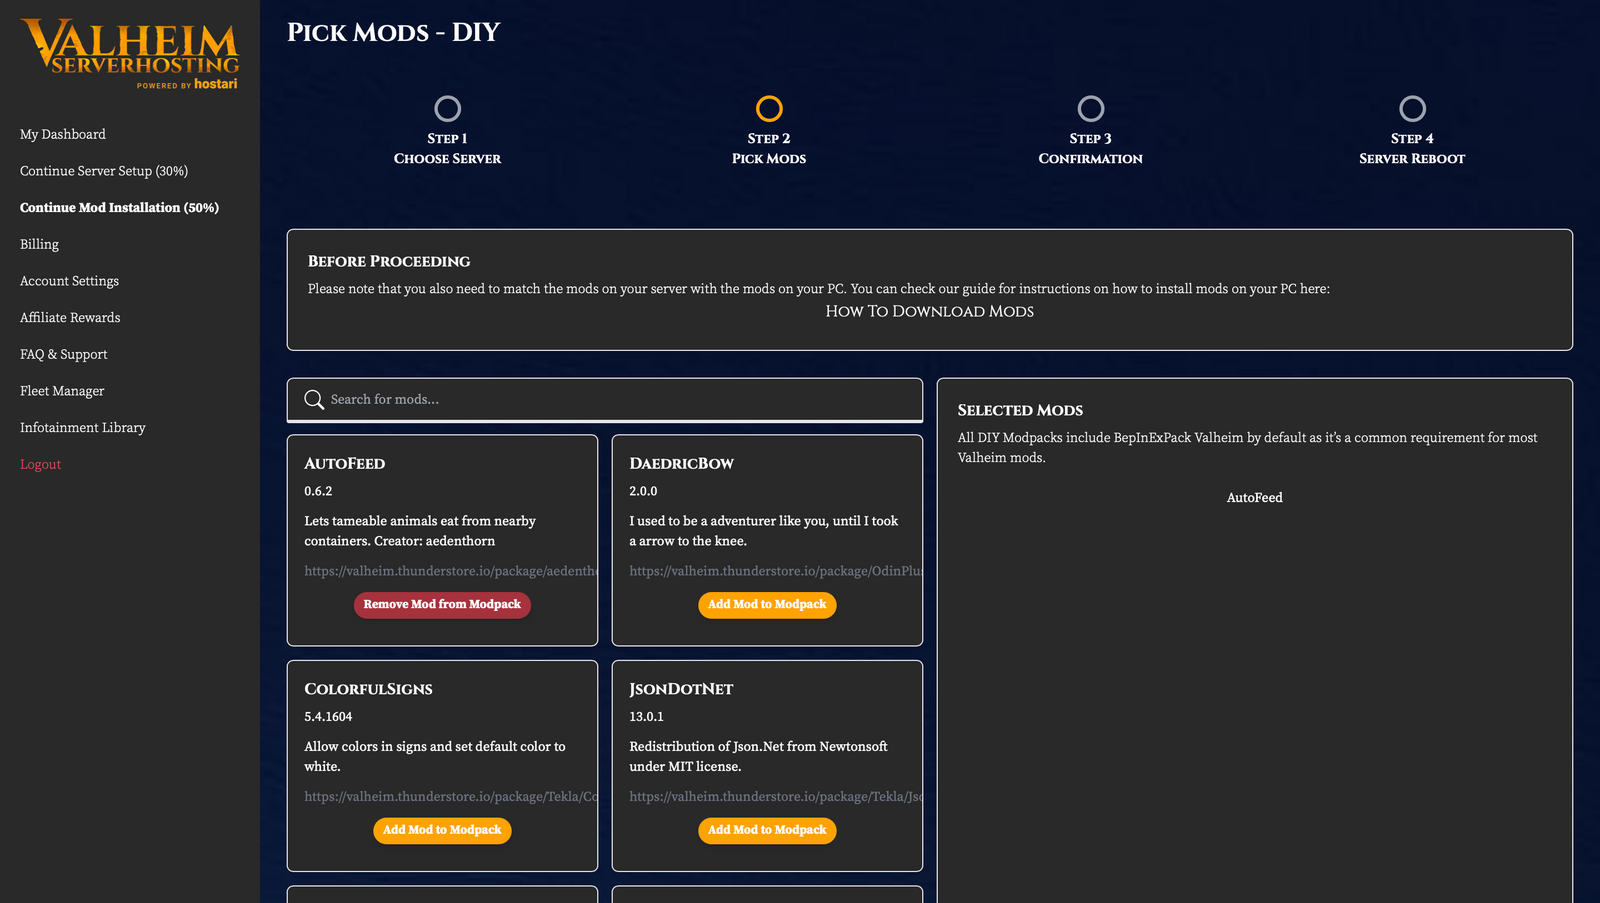The height and width of the screenshot is (903, 1600).
Task: Click the Valheim Server Hosting logo
Action: pyautogui.click(x=130, y=54)
